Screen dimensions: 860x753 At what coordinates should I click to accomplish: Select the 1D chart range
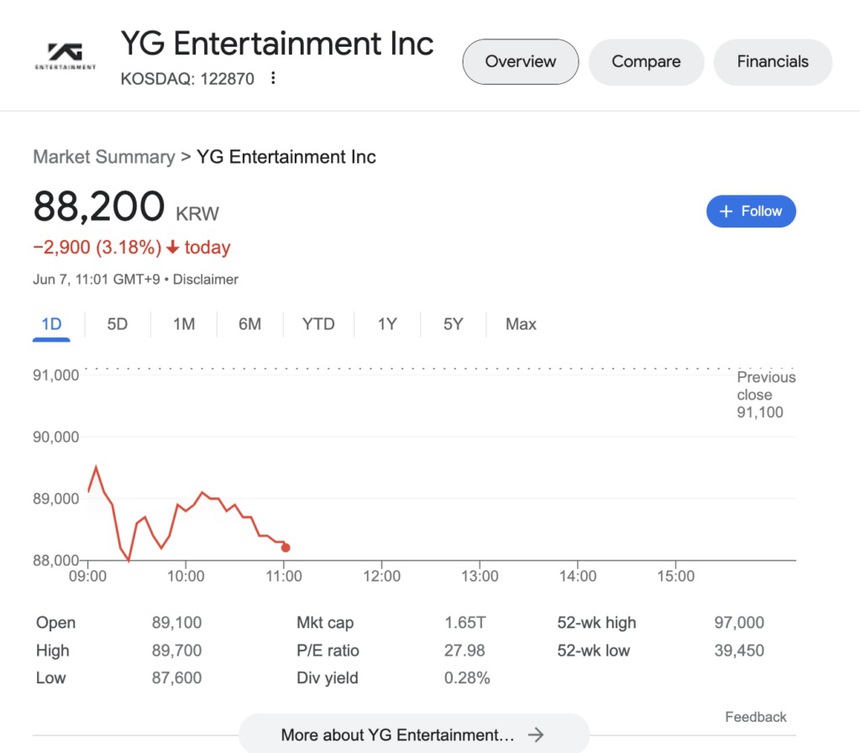click(51, 324)
